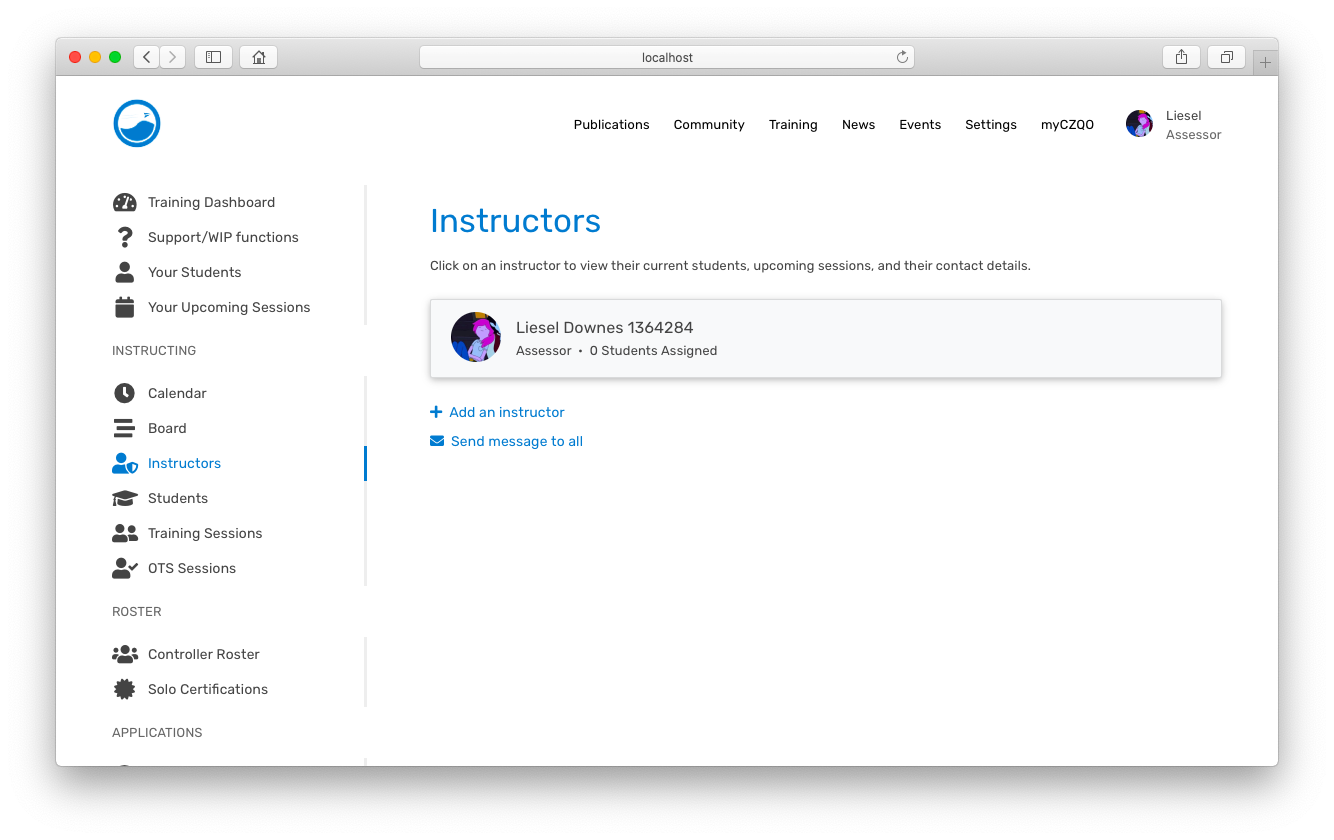Select the Calendar clock icon

click(x=125, y=393)
